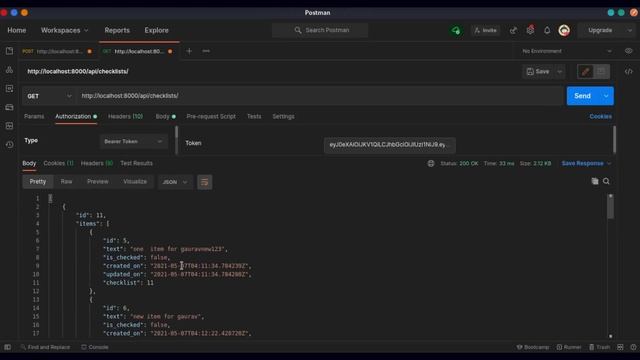Click the Send button
Screen dimensions: 640x360
tap(582, 96)
